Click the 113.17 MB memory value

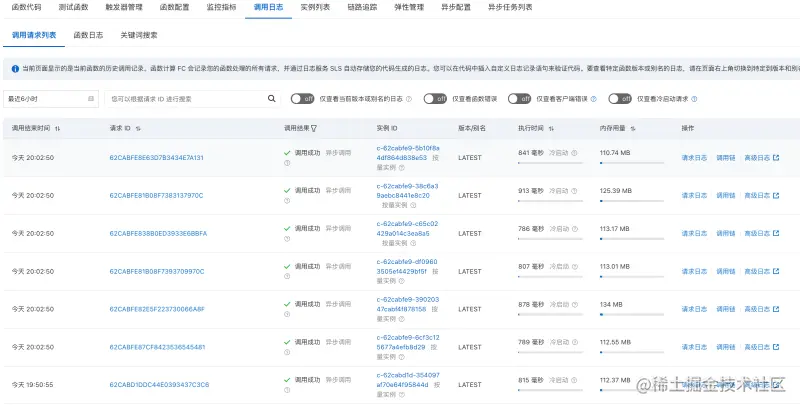click(x=615, y=228)
